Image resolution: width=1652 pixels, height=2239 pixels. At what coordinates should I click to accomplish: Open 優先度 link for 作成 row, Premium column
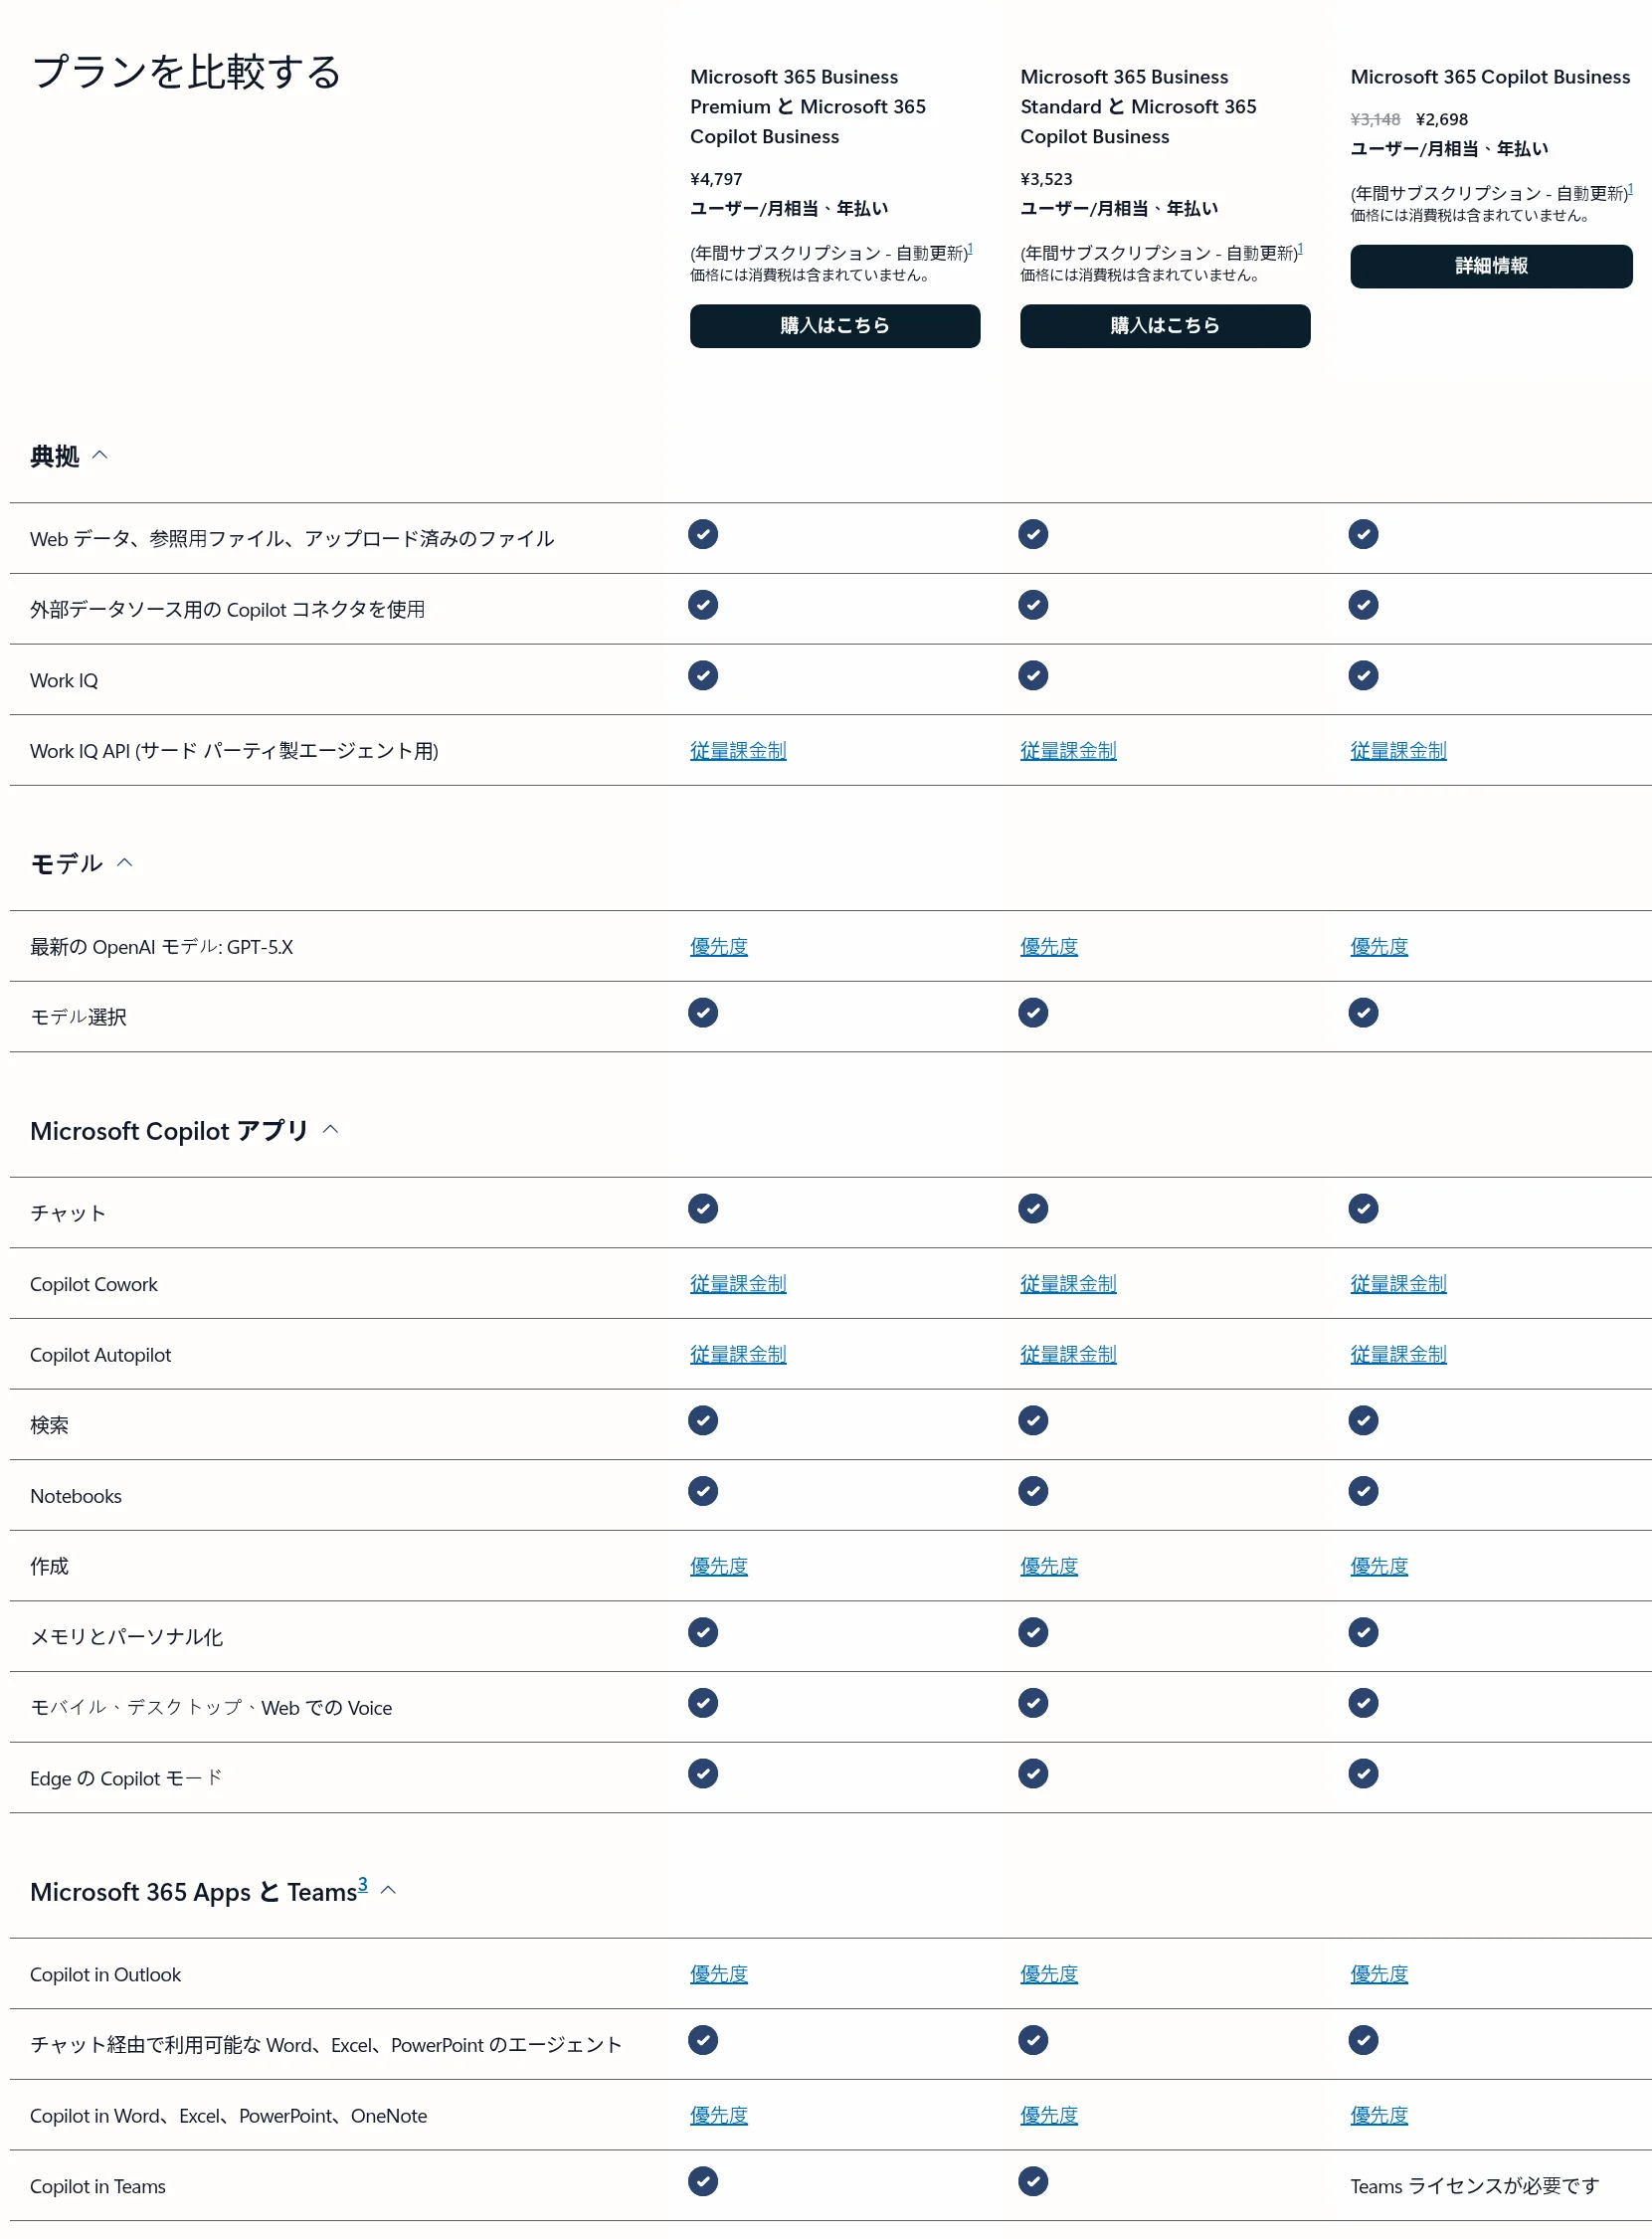coord(719,1566)
